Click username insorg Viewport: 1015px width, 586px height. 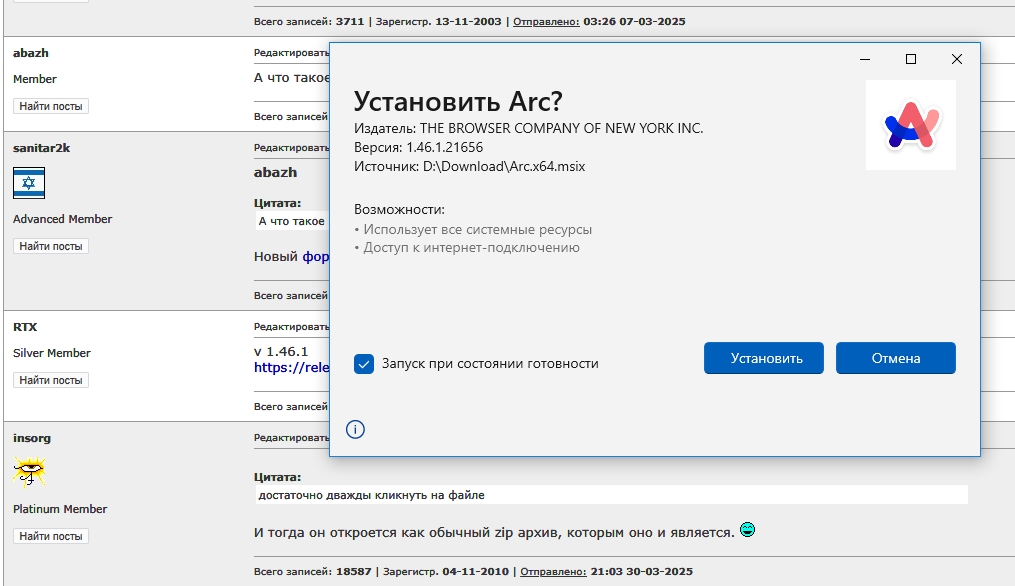click(x=32, y=438)
